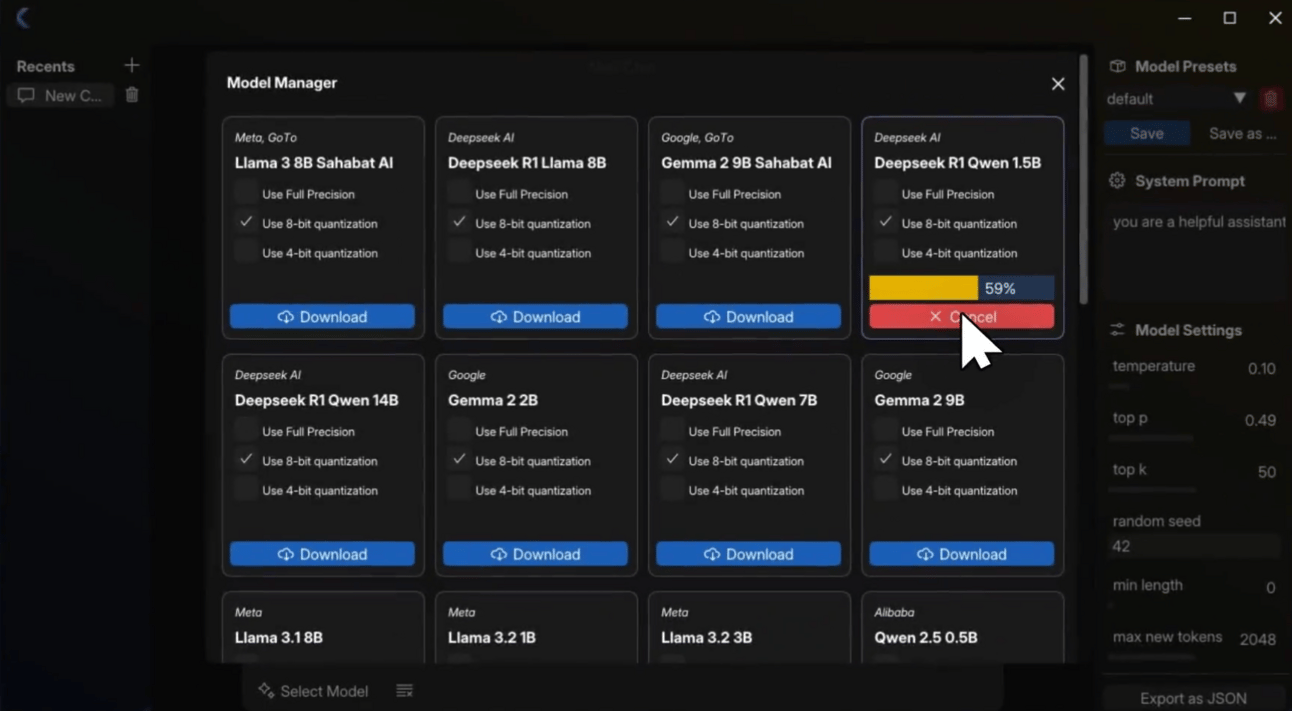Enable Full Precision for Gemma 2 9B
1292x711 pixels.
tap(884, 430)
